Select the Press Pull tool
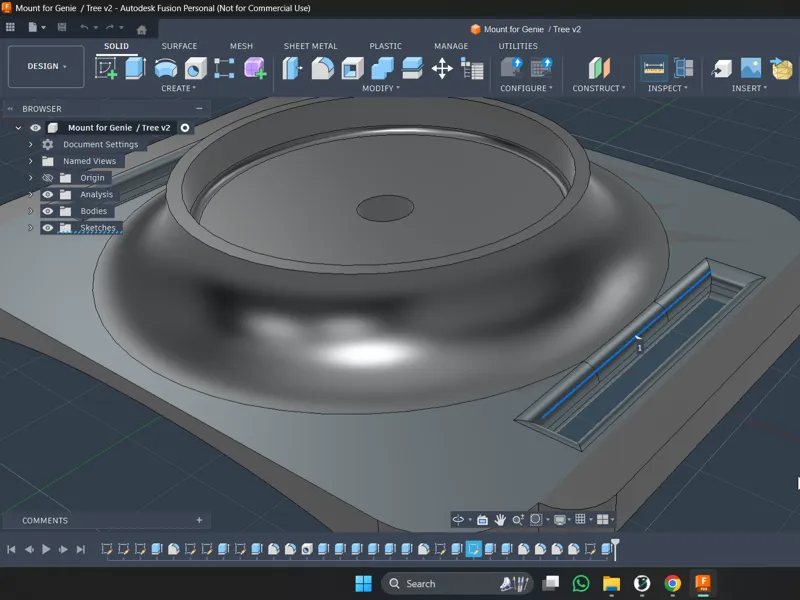 tap(292, 68)
